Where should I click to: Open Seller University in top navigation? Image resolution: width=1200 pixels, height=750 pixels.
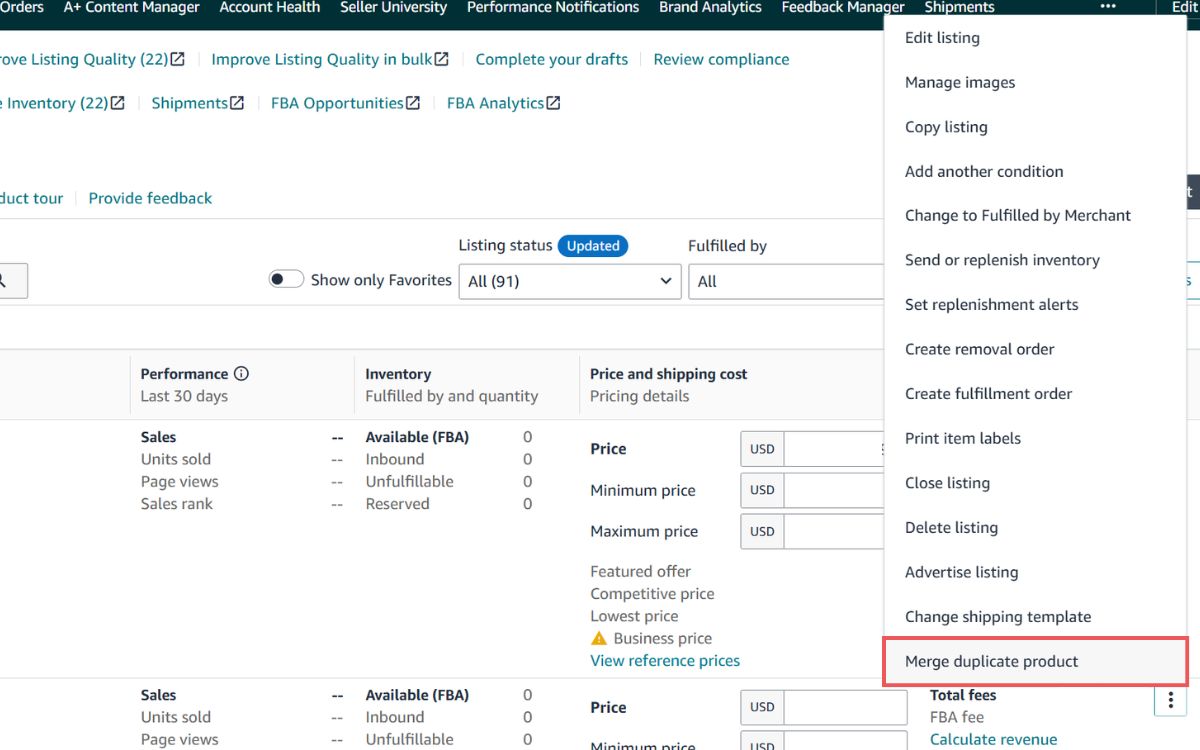click(x=393, y=7)
